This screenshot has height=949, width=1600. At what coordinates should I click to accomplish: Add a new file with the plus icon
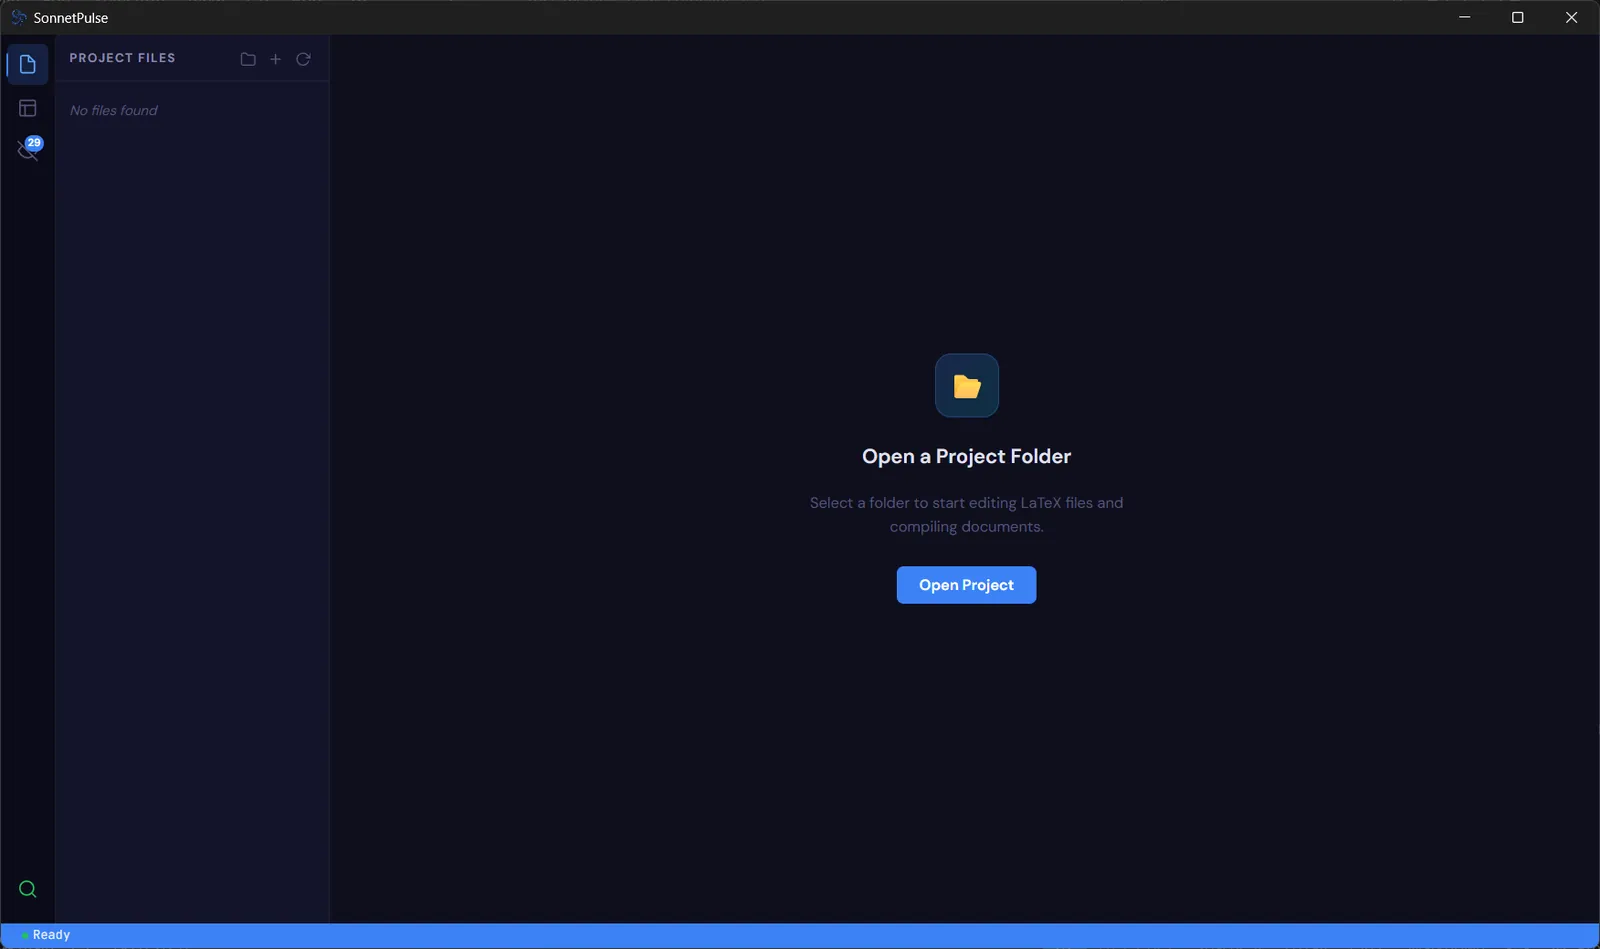point(276,59)
